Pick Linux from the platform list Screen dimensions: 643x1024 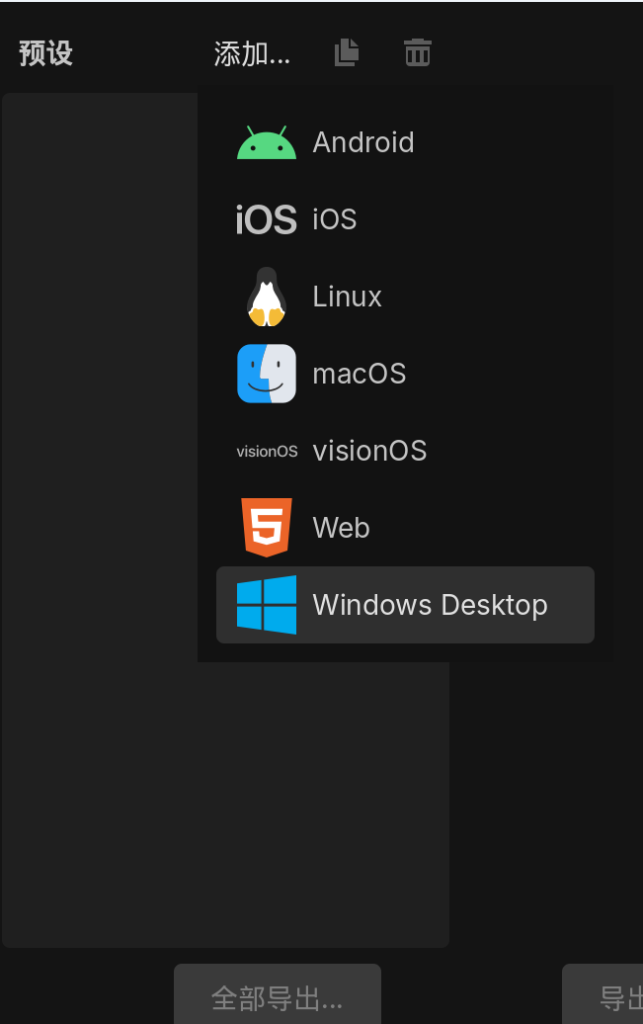point(347,297)
